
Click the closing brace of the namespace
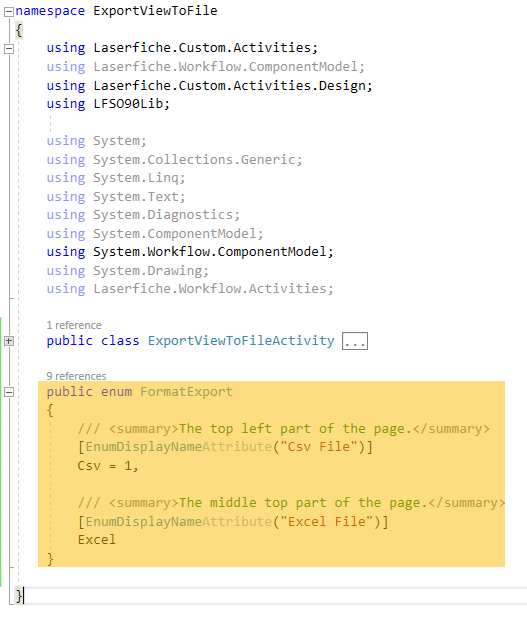[x=19, y=595]
